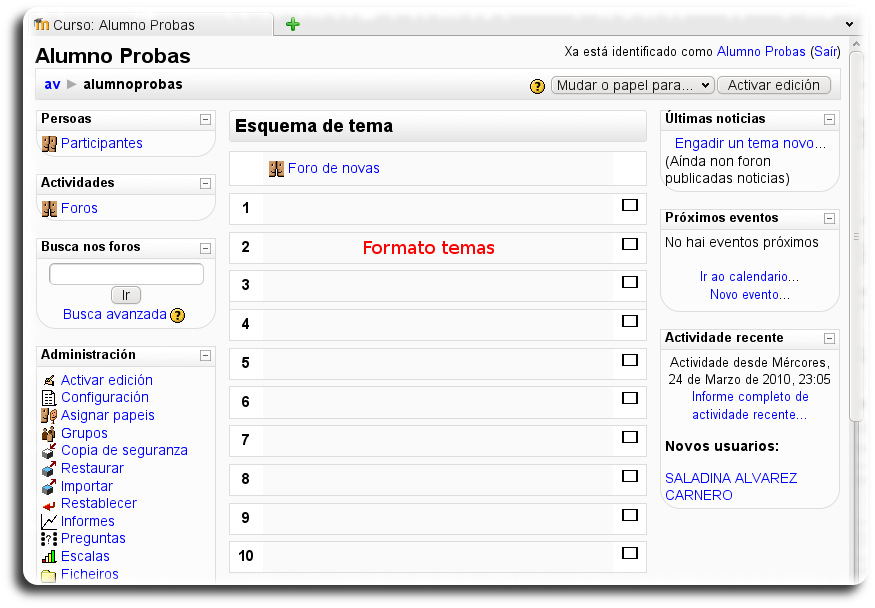Viewport: 875px width, 608px height.
Task: Click the Saír logout link
Action: tap(826, 51)
